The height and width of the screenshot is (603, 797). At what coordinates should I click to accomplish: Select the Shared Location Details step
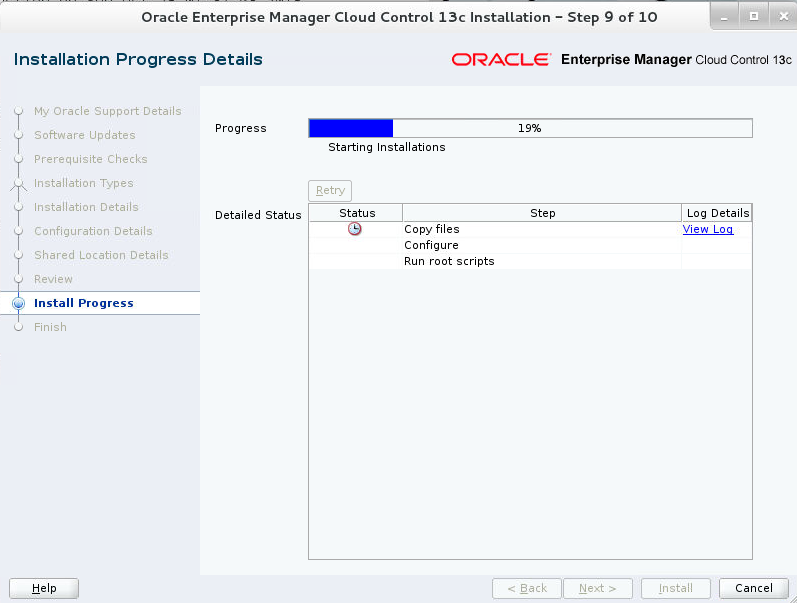(101, 255)
